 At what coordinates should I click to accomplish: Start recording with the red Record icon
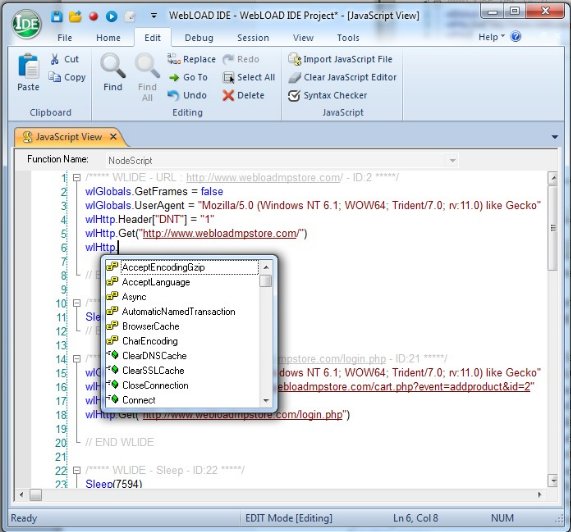94,16
